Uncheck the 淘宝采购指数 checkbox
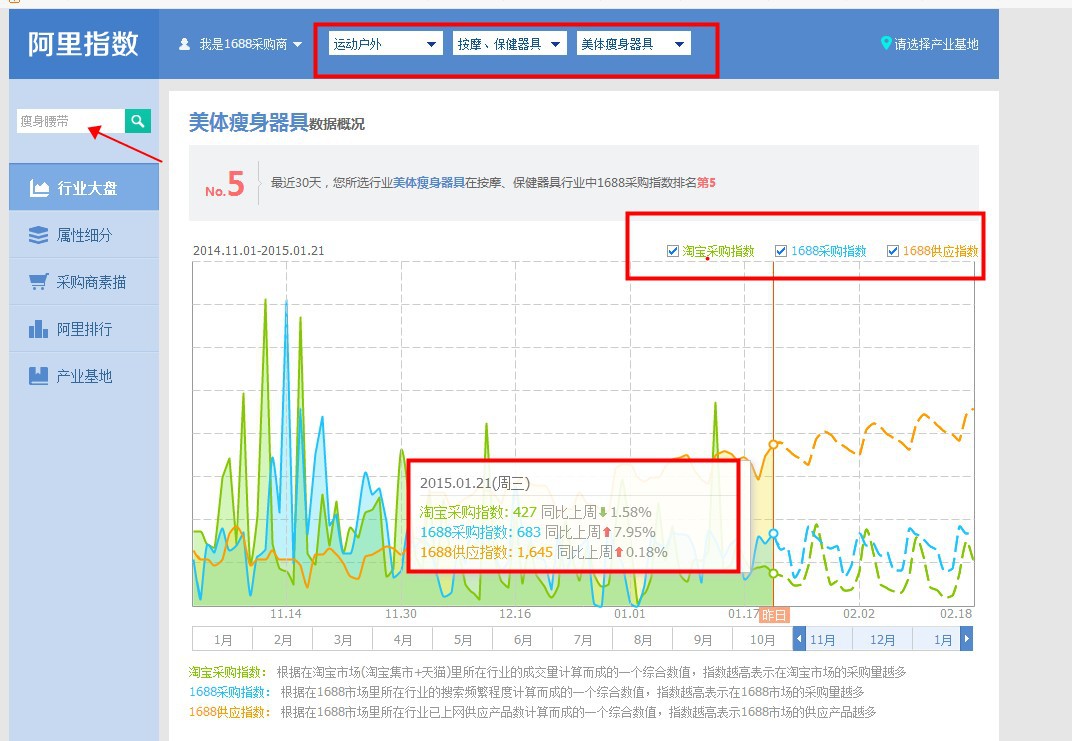 click(x=673, y=251)
